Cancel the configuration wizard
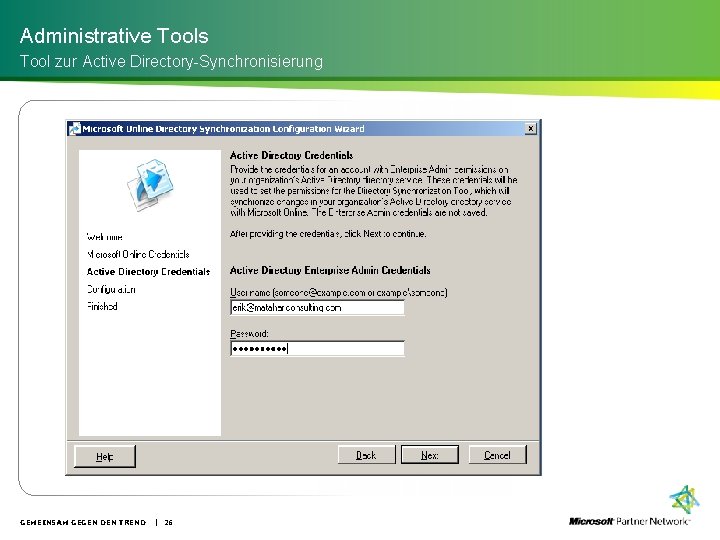This screenshot has height=540, width=720. pos(497,455)
